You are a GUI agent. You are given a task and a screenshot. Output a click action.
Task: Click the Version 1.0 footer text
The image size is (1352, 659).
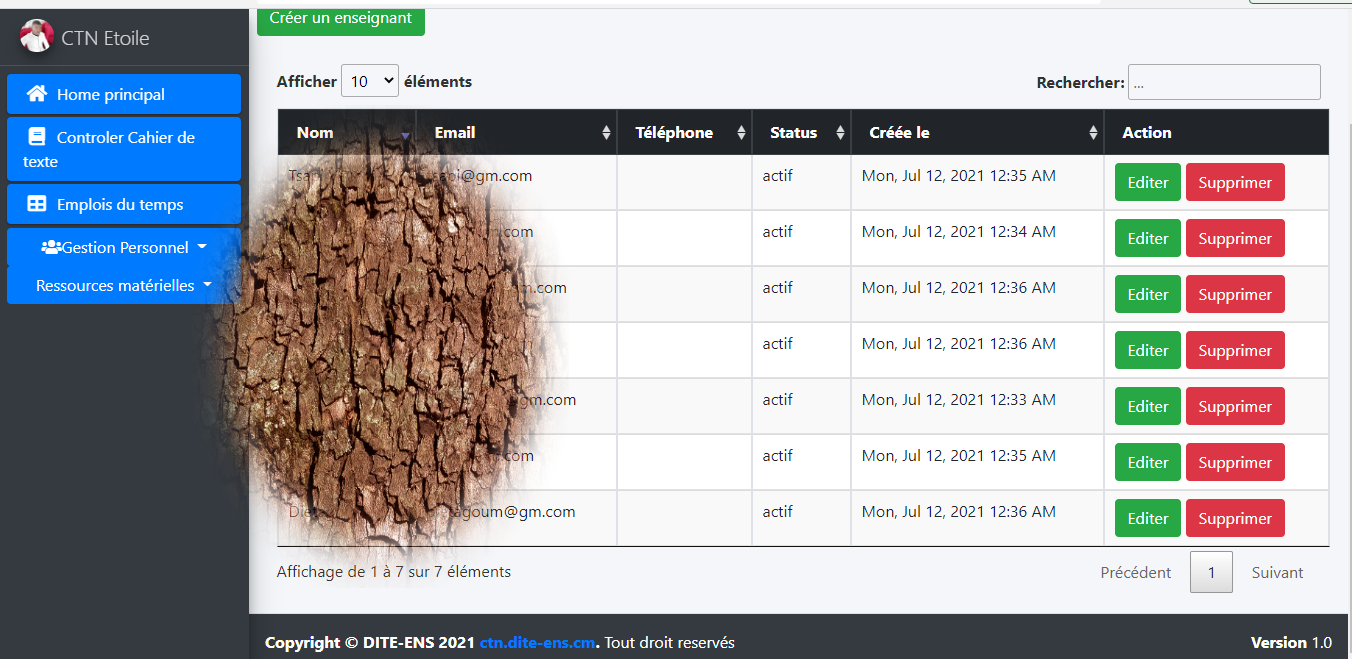[1291, 642]
